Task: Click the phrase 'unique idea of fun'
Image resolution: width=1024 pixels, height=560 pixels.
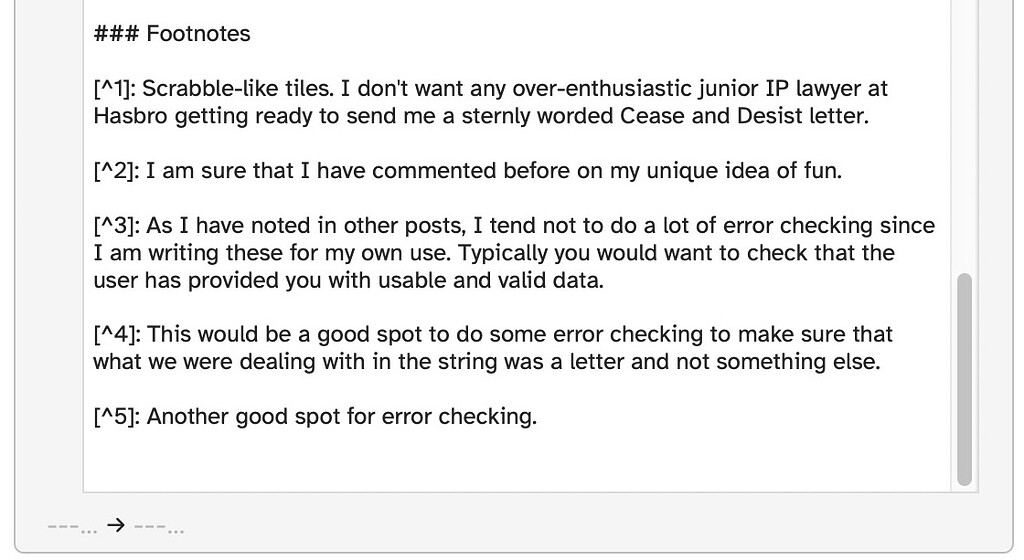Action: click(x=743, y=171)
